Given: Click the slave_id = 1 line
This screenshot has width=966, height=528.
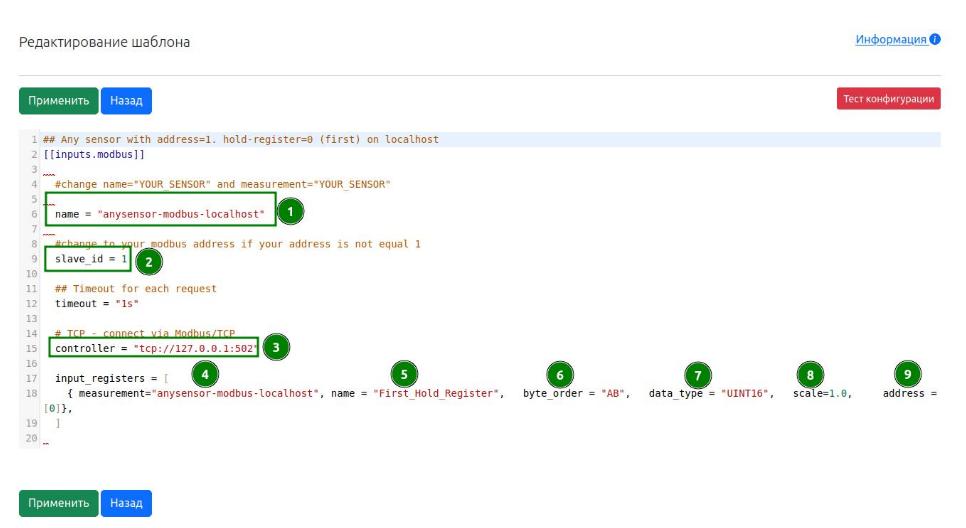Looking at the screenshot, I should [x=91, y=260].
